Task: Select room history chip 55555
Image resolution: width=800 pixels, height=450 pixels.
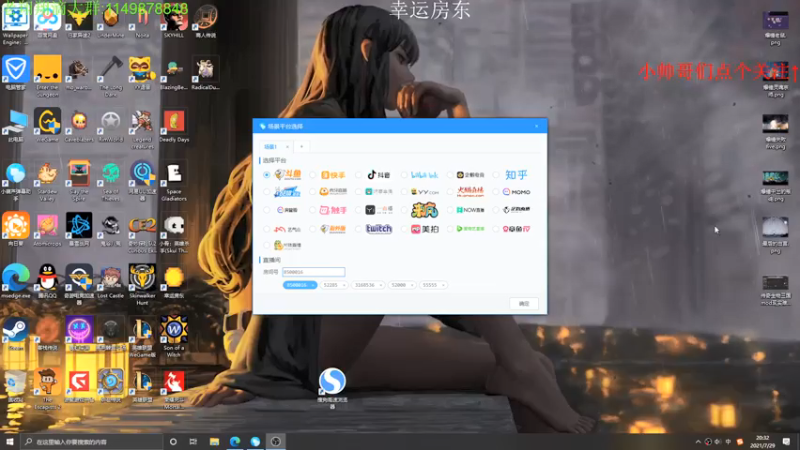Action: [433, 285]
